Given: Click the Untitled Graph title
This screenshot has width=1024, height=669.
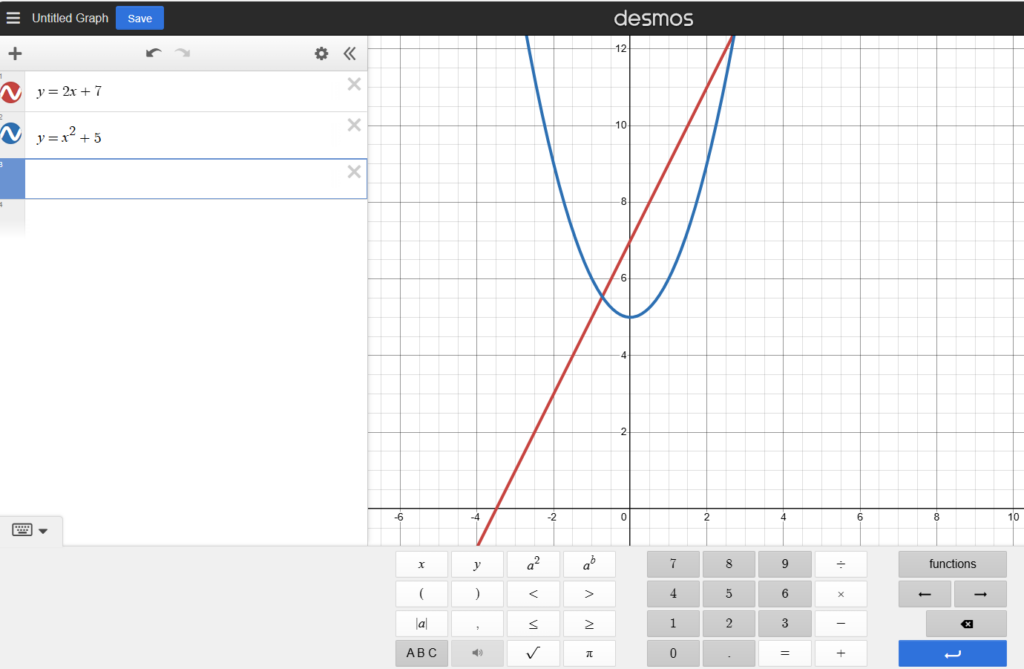Looking at the screenshot, I should pyautogui.click(x=70, y=18).
